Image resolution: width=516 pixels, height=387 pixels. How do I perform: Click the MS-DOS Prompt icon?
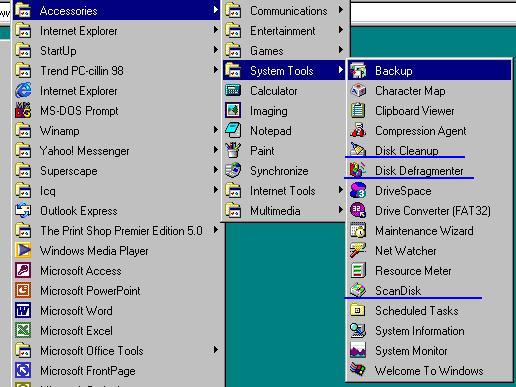coord(23,111)
